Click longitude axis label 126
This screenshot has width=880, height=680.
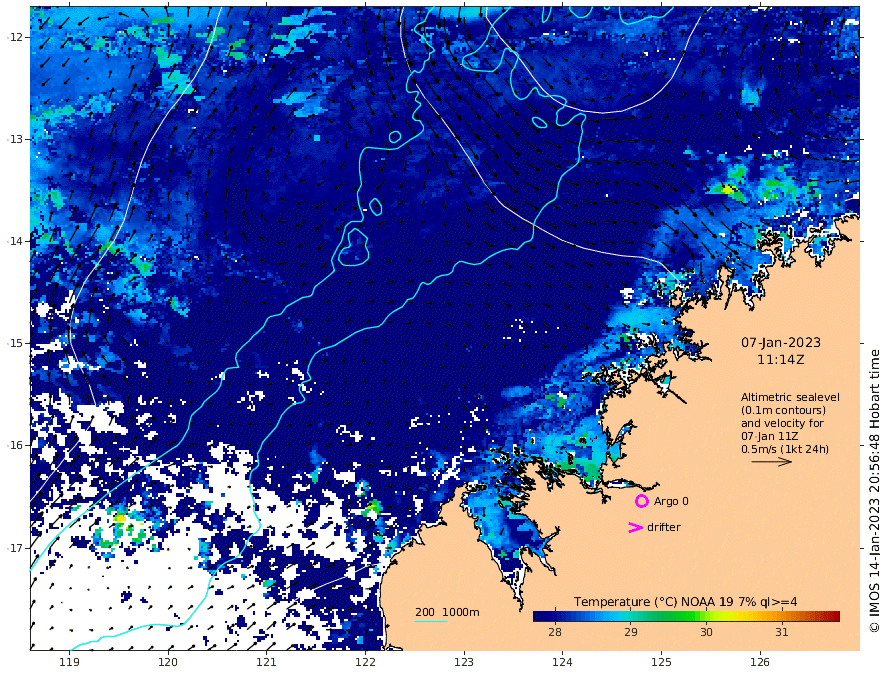[760, 663]
